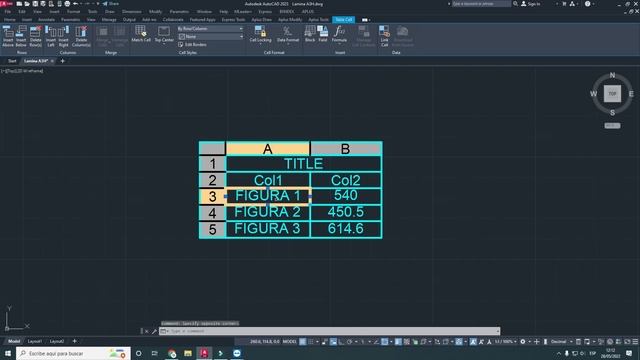
Task: Open the None background fill dropdown
Action: tap(210, 37)
